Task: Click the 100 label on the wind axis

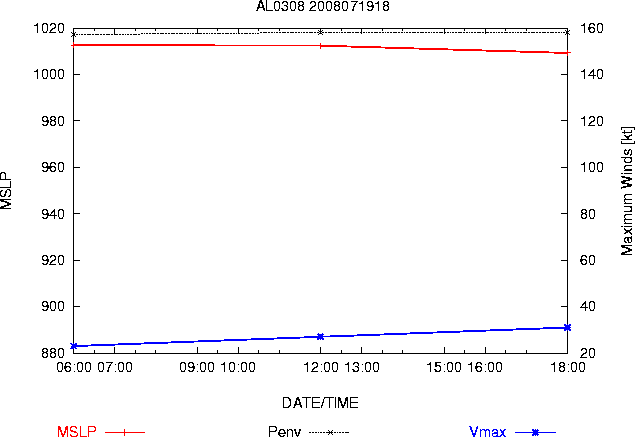Action: [592, 167]
